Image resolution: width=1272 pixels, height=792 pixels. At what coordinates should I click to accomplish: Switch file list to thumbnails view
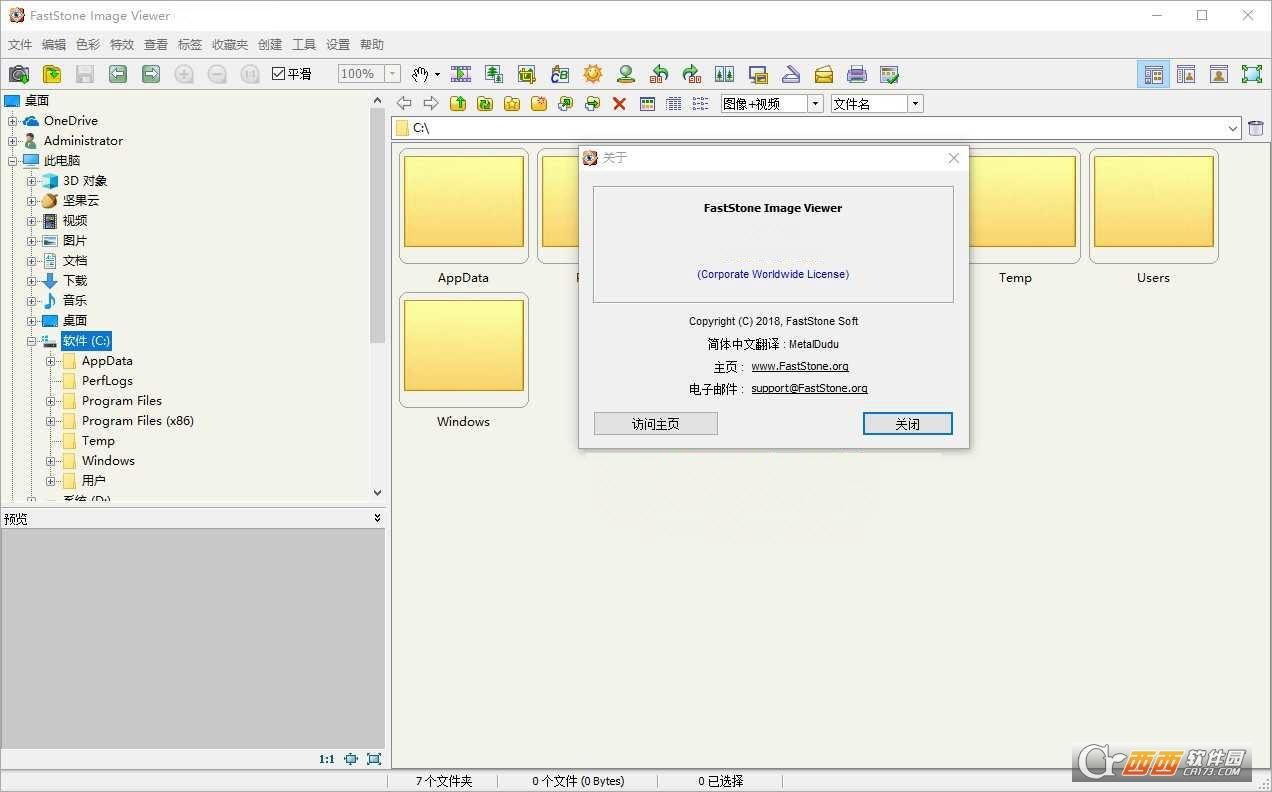(647, 104)
